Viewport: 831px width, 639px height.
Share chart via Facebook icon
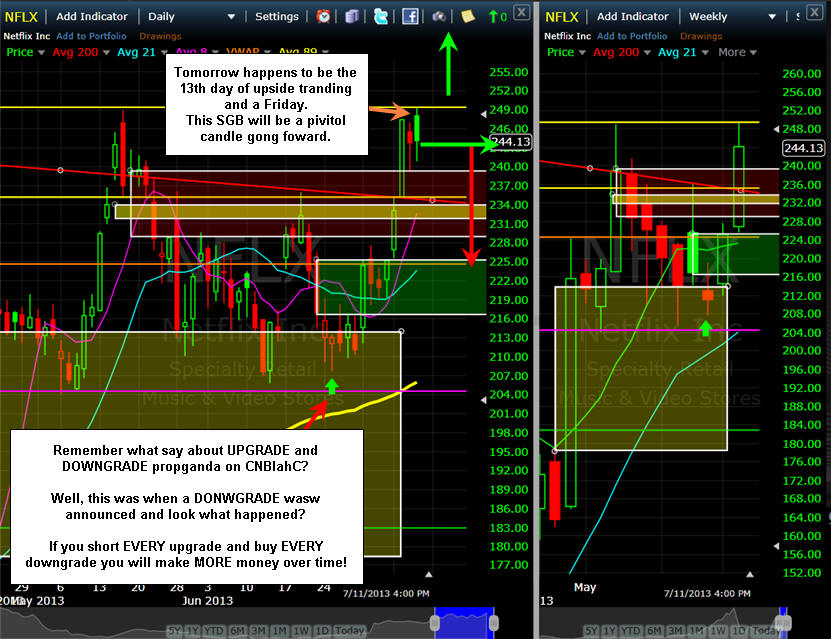410,16
